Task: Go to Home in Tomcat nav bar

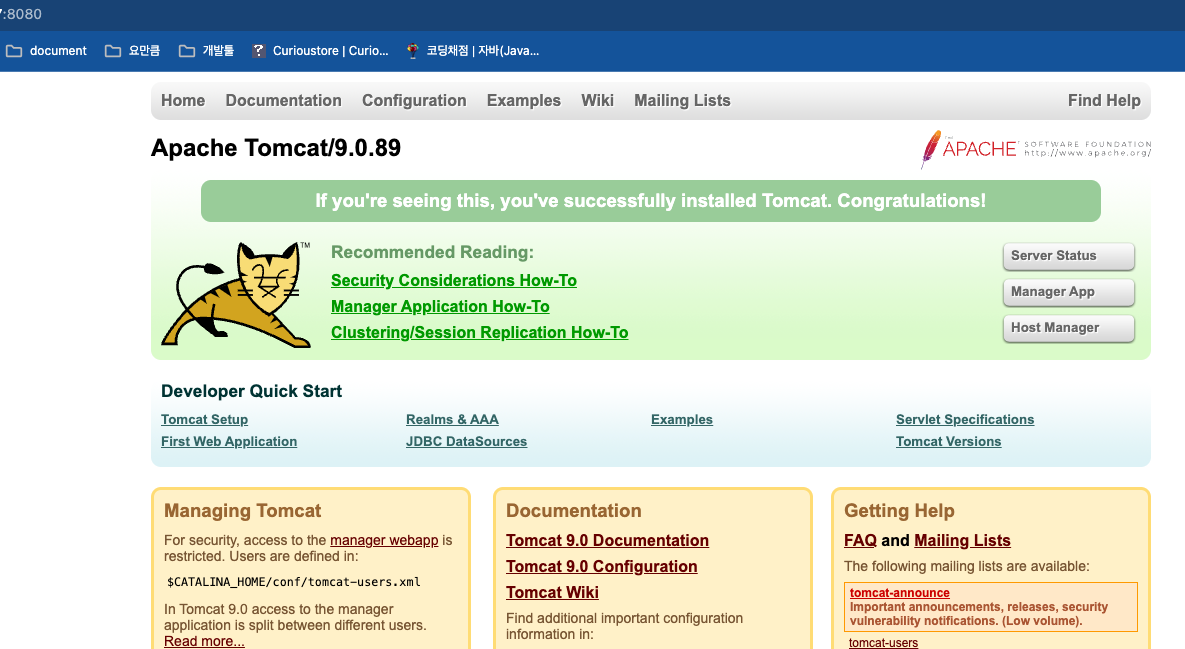Action: pyautogui.click(x=183, y=100)
